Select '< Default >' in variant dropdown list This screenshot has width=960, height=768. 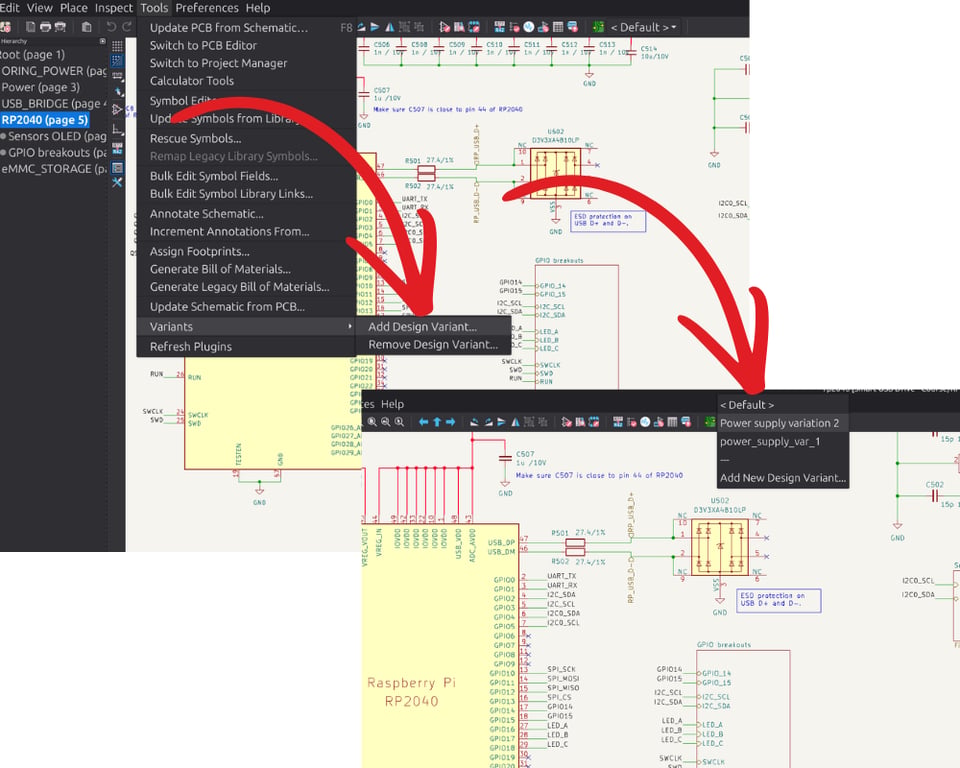click(747, 405)
